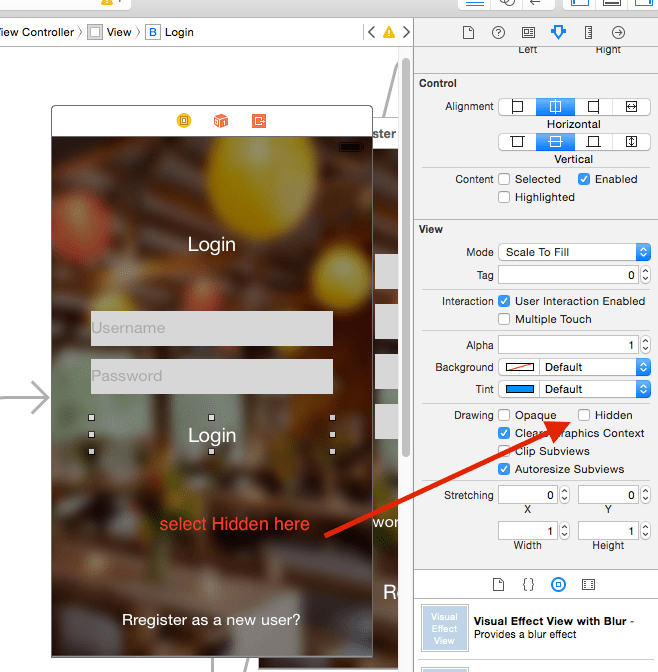Set vertical alignment to top
This screenshot has height=672, width=658.
(x=517, y=141)
